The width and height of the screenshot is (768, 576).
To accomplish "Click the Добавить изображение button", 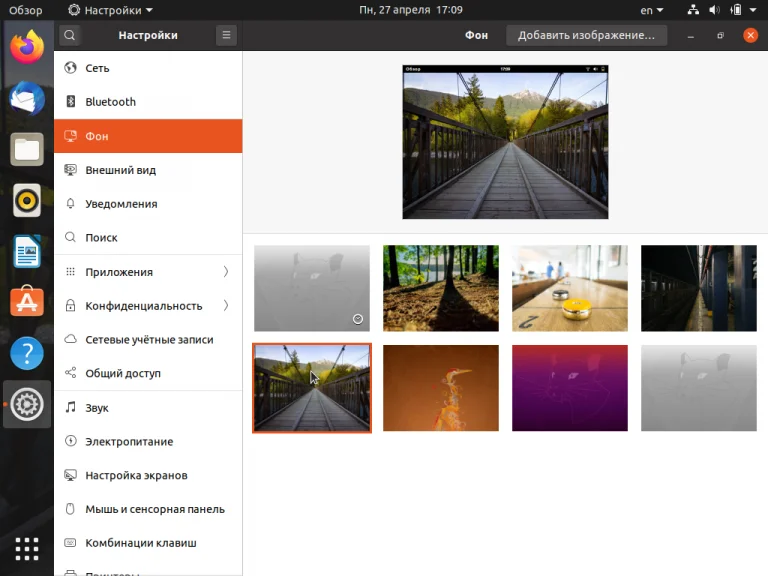I will coord(586,35).
